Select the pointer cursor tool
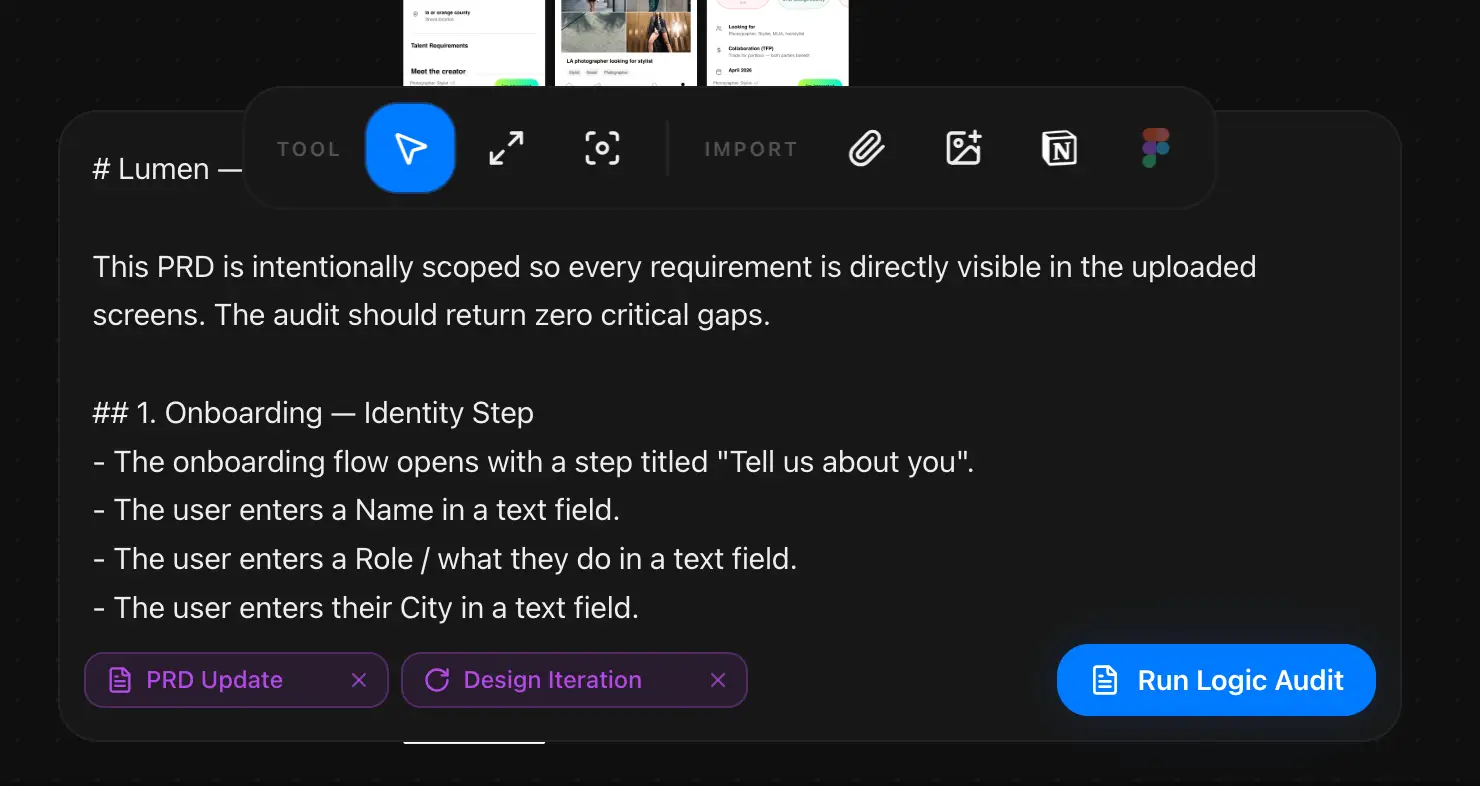Image resolution: width=1480 pixels, height=786 pixels. (x=410, y=148)
